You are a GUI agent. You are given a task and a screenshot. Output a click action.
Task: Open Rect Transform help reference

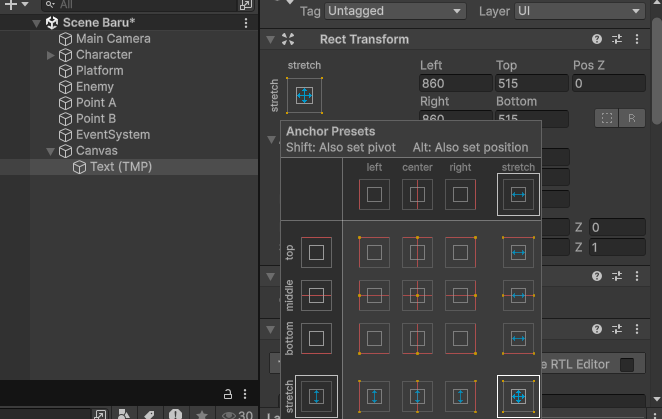pos(597,39)
